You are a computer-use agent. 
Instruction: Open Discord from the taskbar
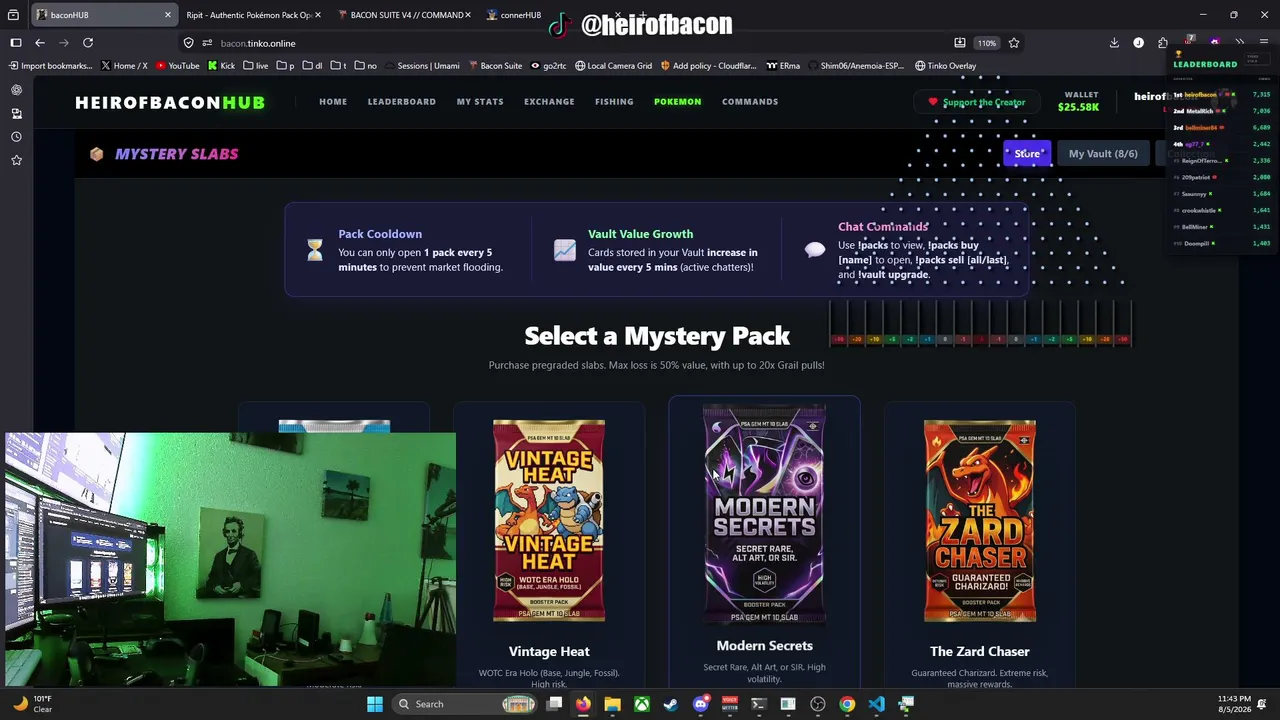tap(700, 704)
